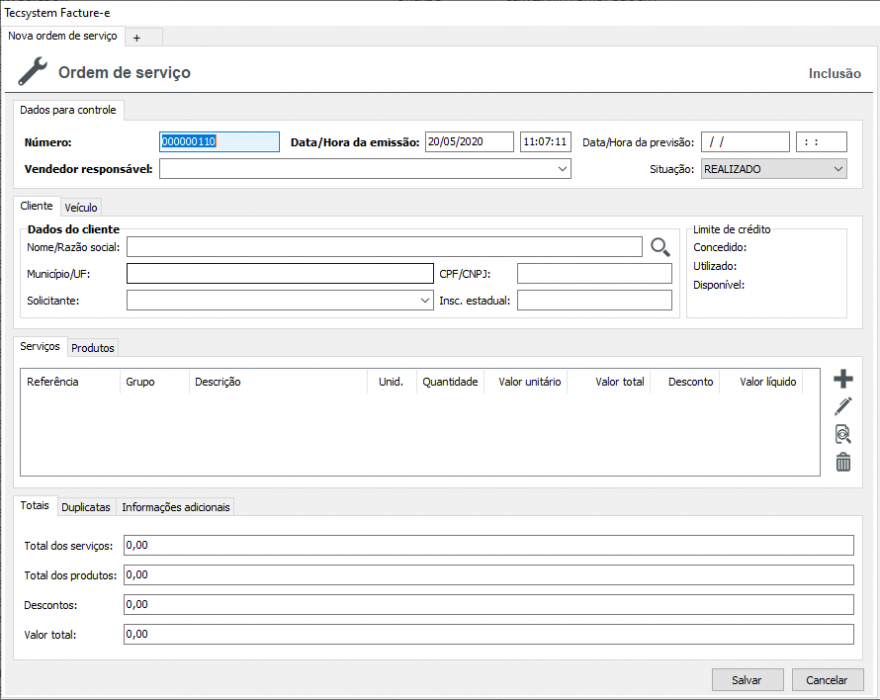This screenshot has height=700, width=880.
Task: Click the Data/Hora da emissão date field
Action: [x=468, y=142]
